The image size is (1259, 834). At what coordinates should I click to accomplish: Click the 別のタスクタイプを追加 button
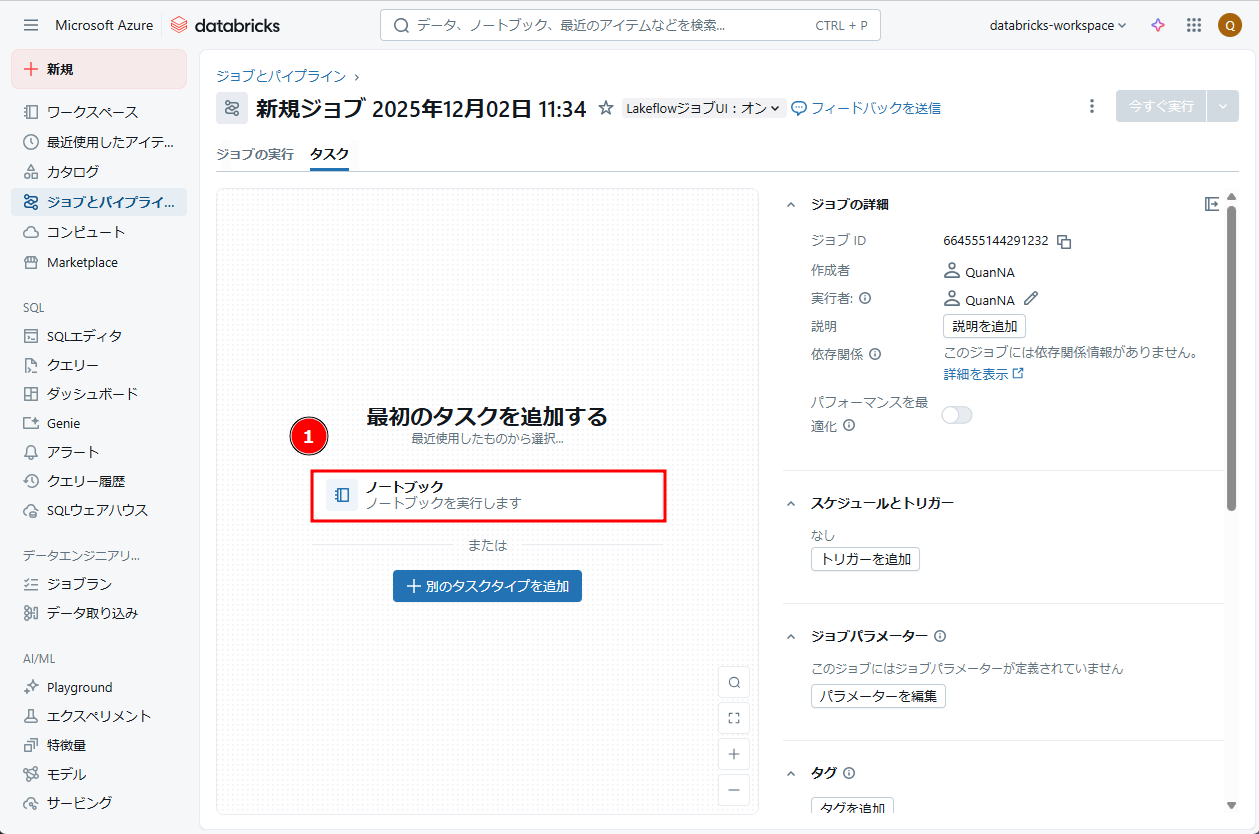pyautogui.click(x=487, y=586)
